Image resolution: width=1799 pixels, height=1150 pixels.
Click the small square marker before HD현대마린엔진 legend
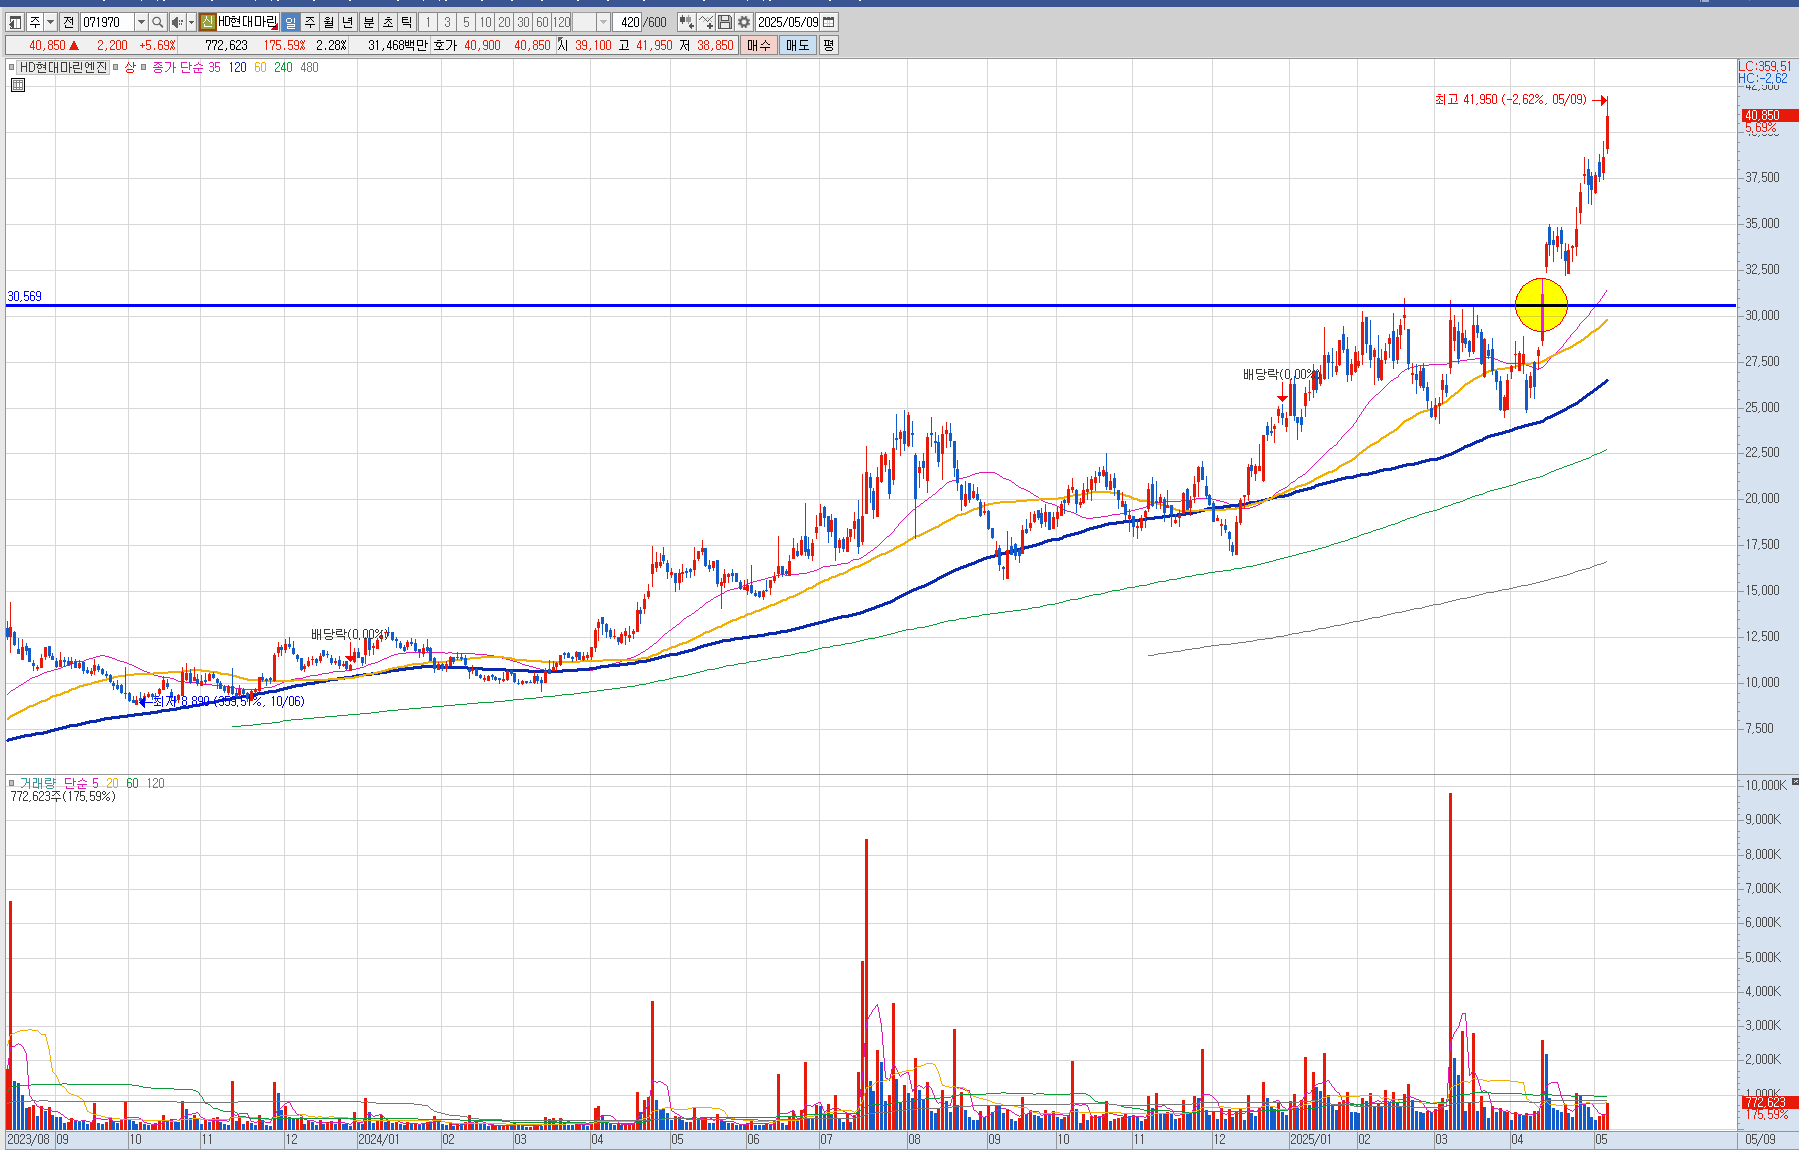pos(12,67)
